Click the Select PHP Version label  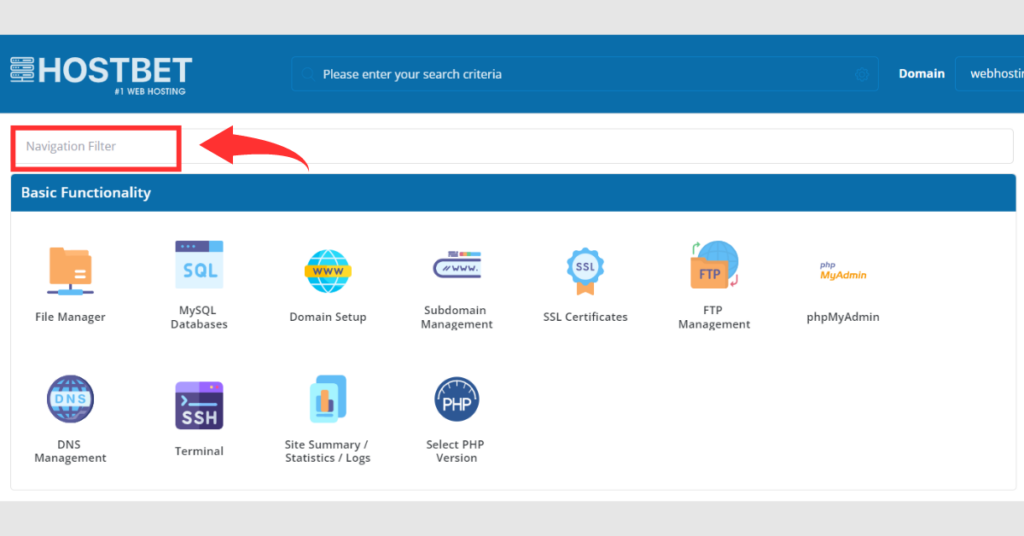[456, 451]
